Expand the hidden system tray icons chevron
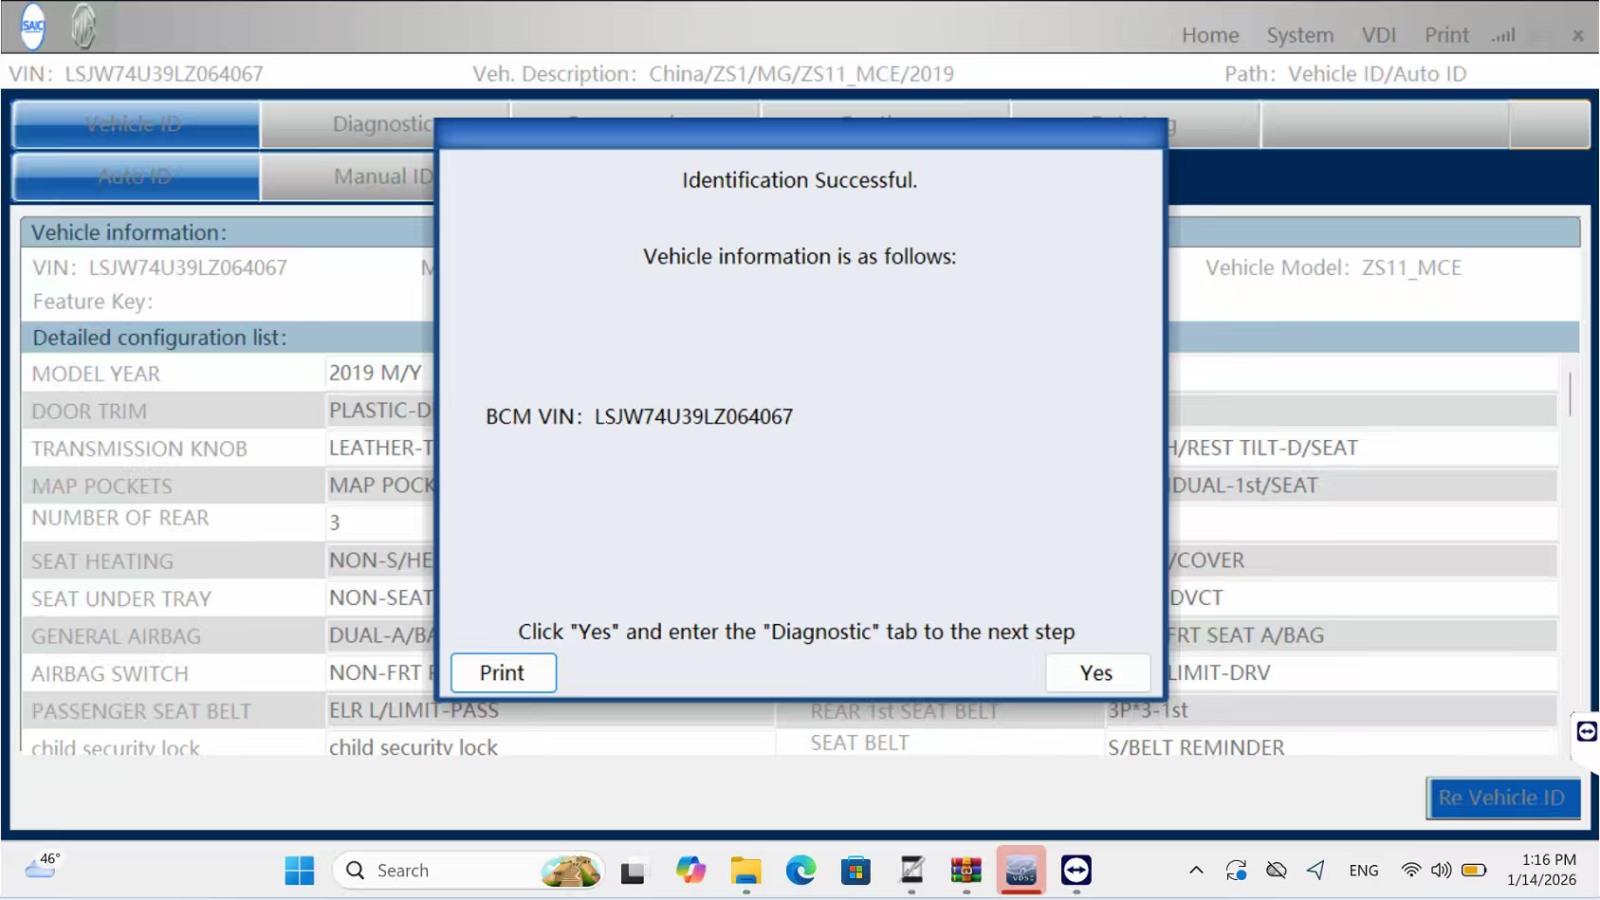Viewport: 1600px width, 900px height. pyautogui.click(x=1196, y=870)
